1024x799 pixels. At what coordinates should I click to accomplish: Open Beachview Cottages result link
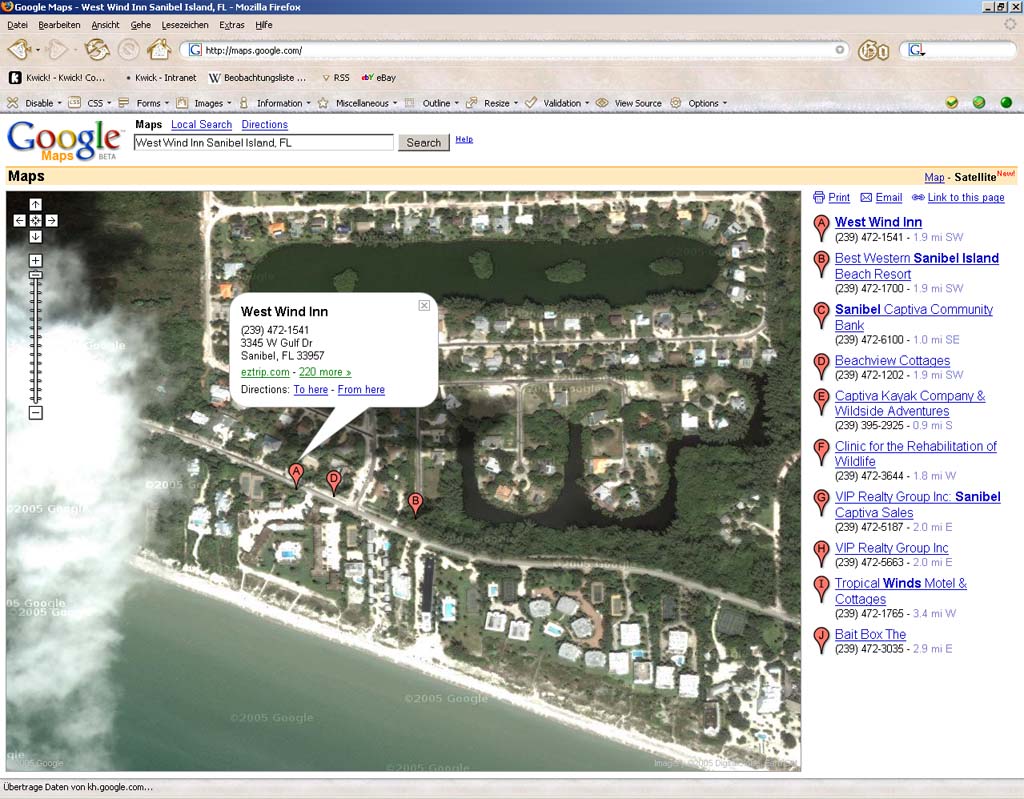click(892, 361)
